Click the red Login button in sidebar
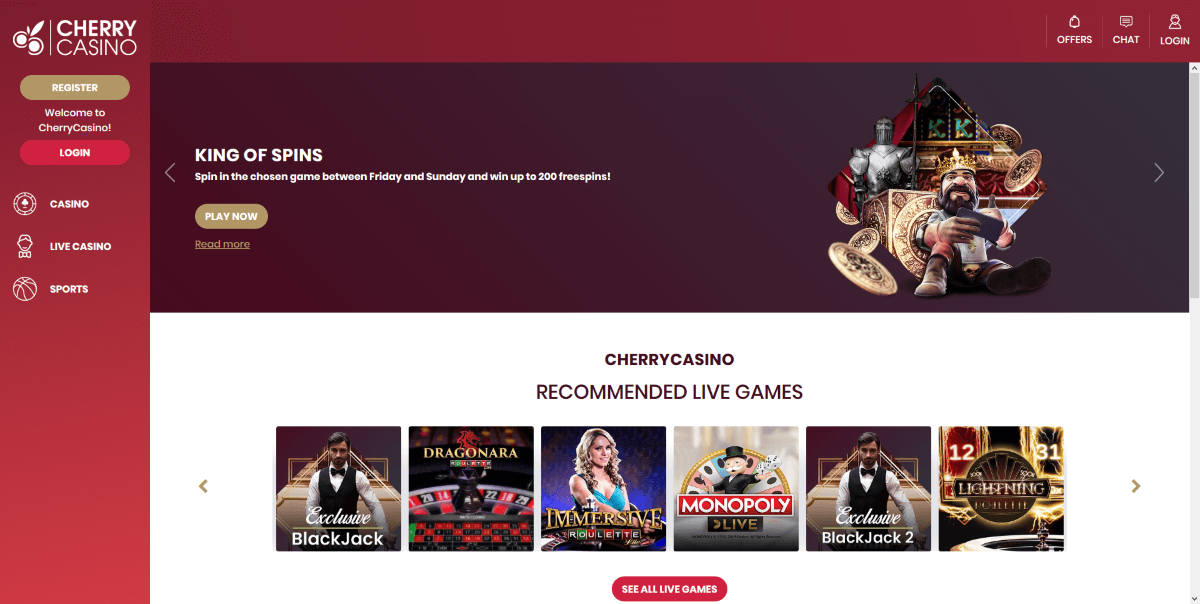Screen dimensions: 1200x604 point(75,153)
